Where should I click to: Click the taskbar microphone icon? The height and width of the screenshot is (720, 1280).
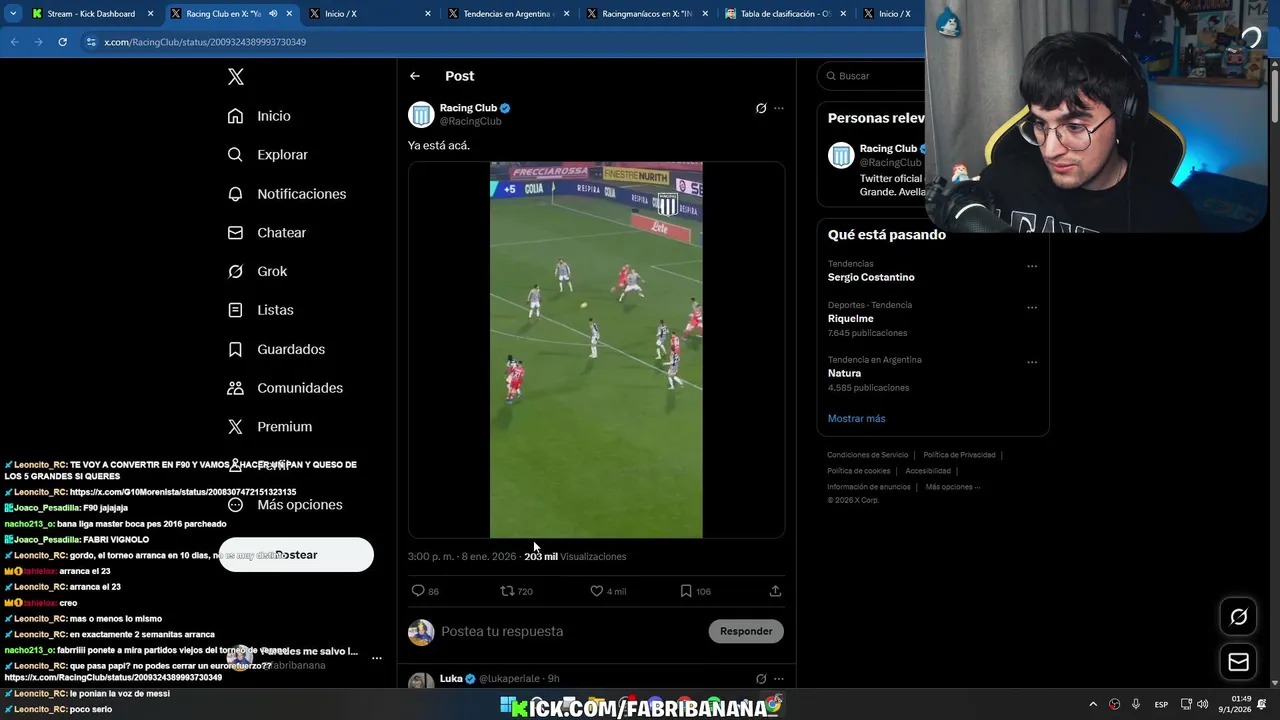point(1136,705)
